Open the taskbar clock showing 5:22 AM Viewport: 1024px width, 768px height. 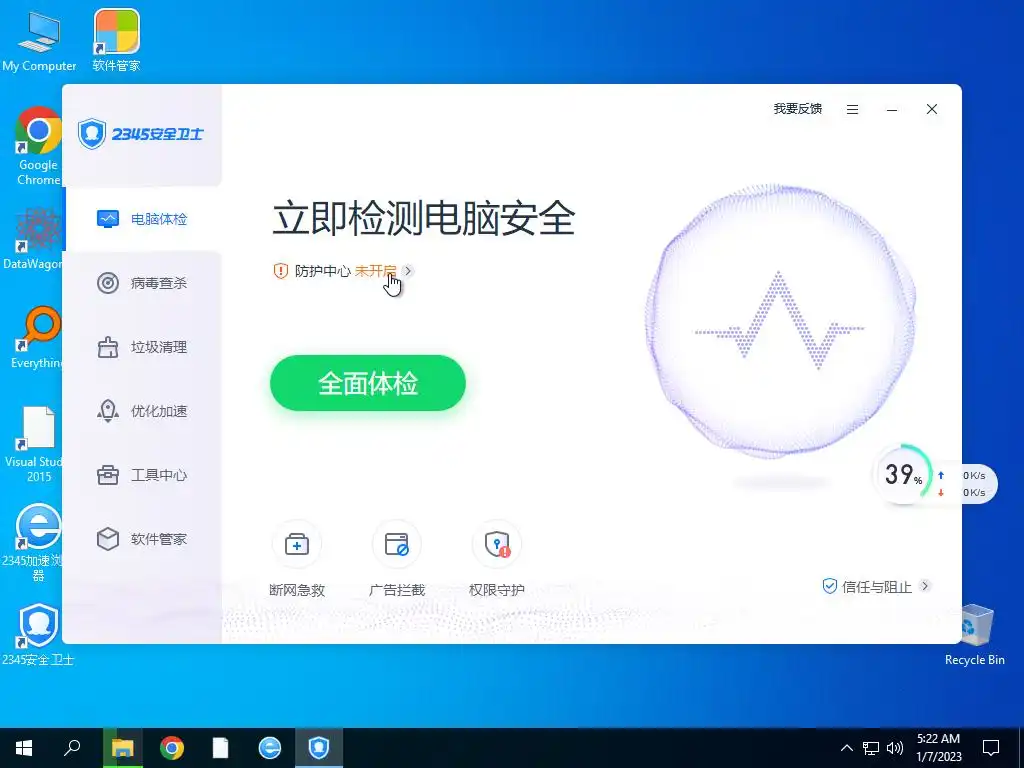tap(938, 748)
